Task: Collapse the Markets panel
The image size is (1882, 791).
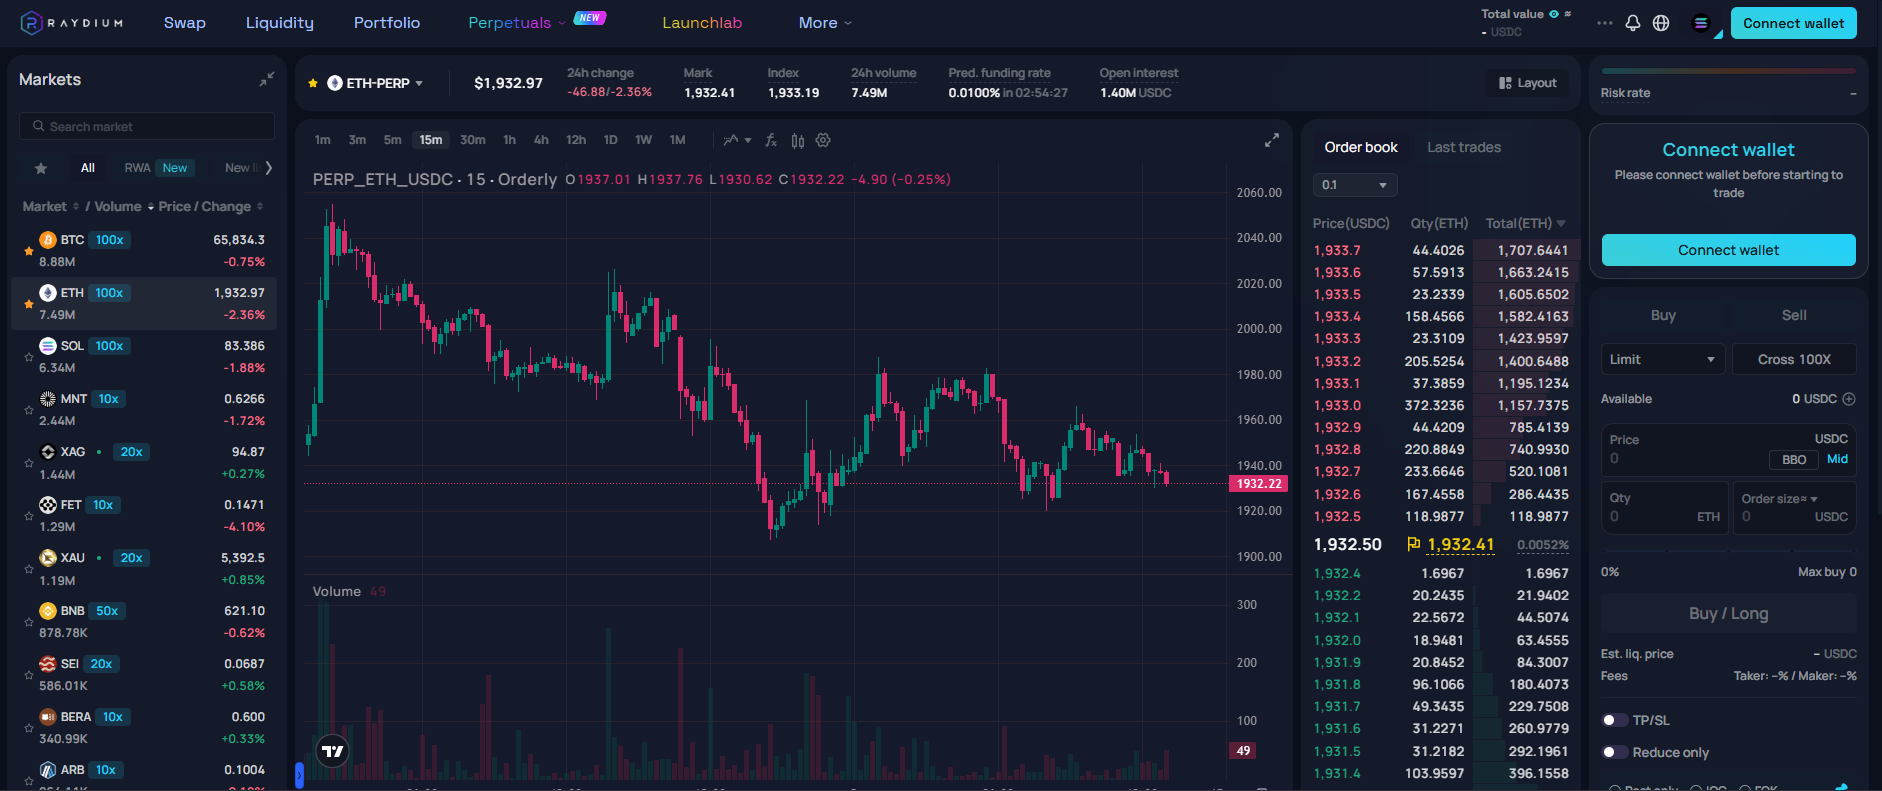Action: coord(267,79)
